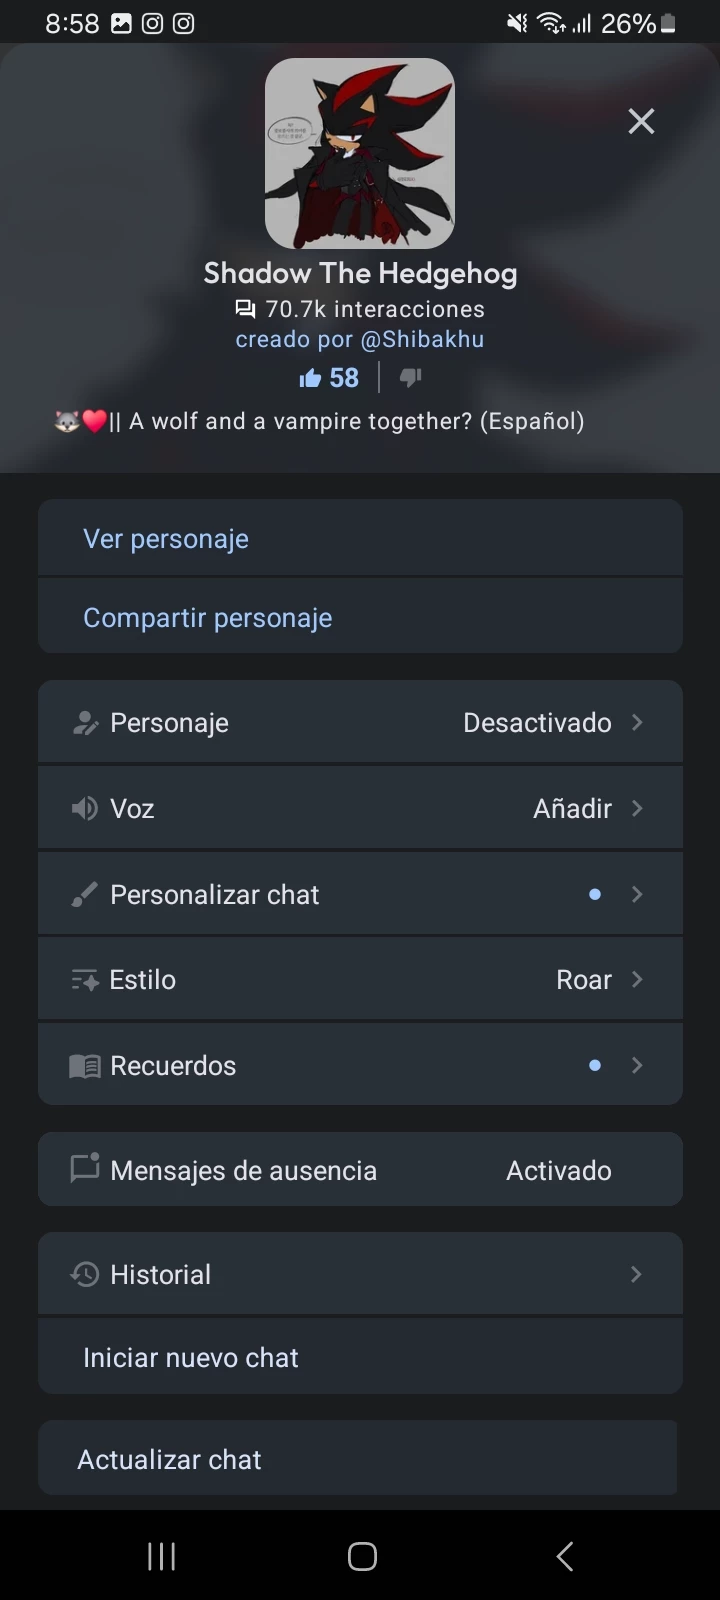Close the character details panel
Screen dimensions: 720x1600
point(641,122)
